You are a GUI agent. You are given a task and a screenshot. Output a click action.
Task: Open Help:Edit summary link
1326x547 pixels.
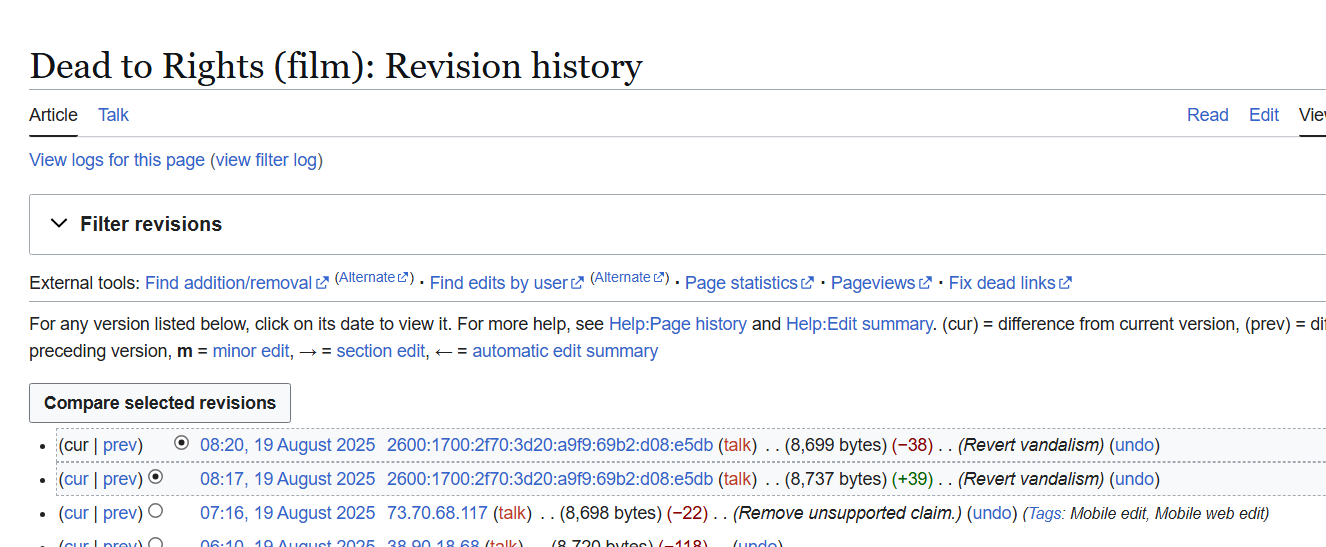click(x=859, y=324)
